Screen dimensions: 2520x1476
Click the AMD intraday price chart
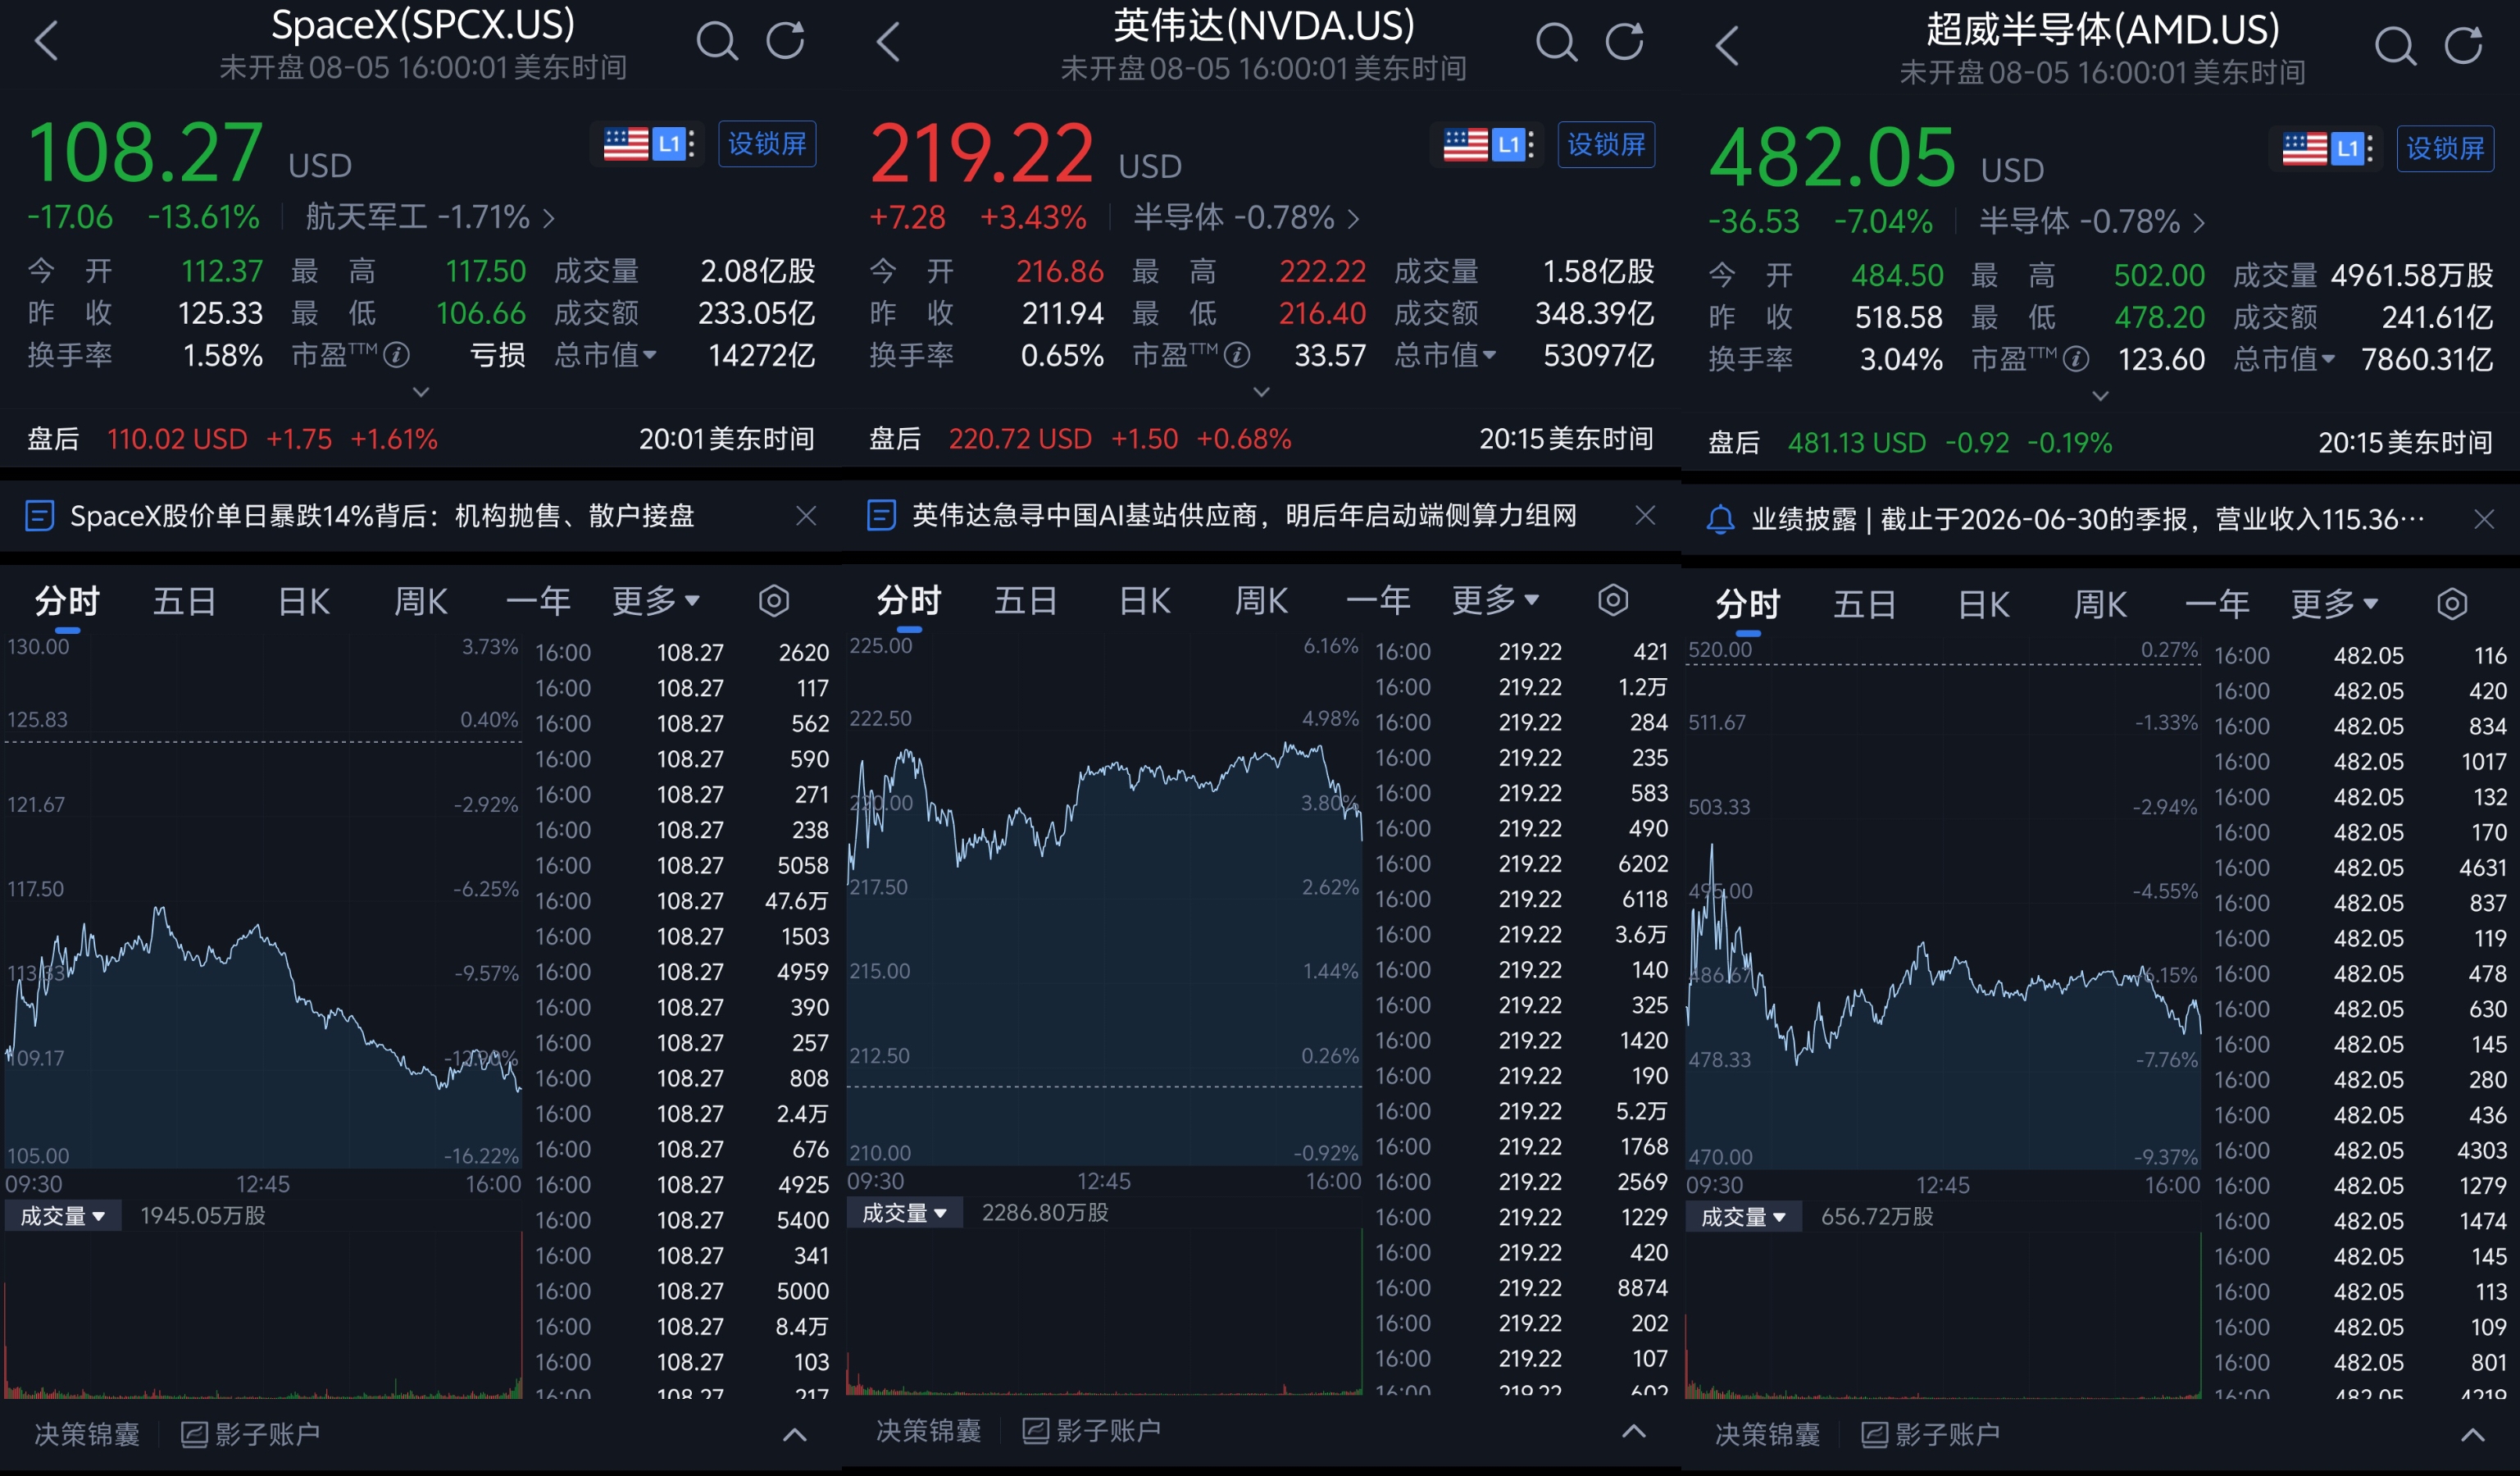coord(1943,903)
